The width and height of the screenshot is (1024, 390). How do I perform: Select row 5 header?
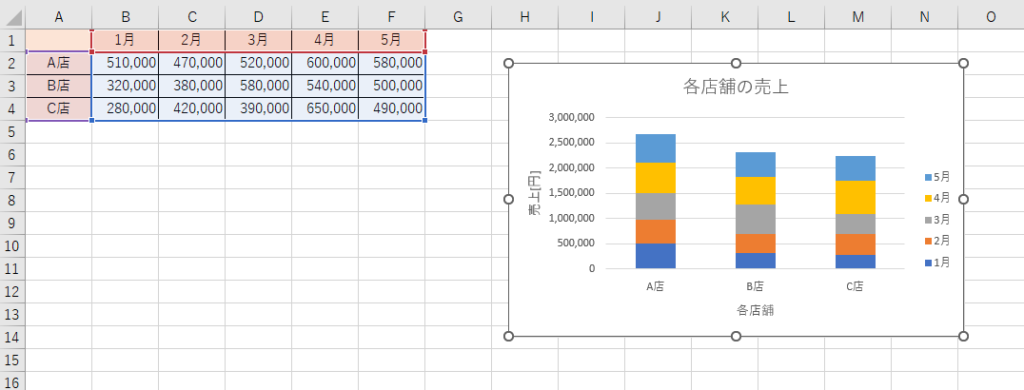point(12,131)
